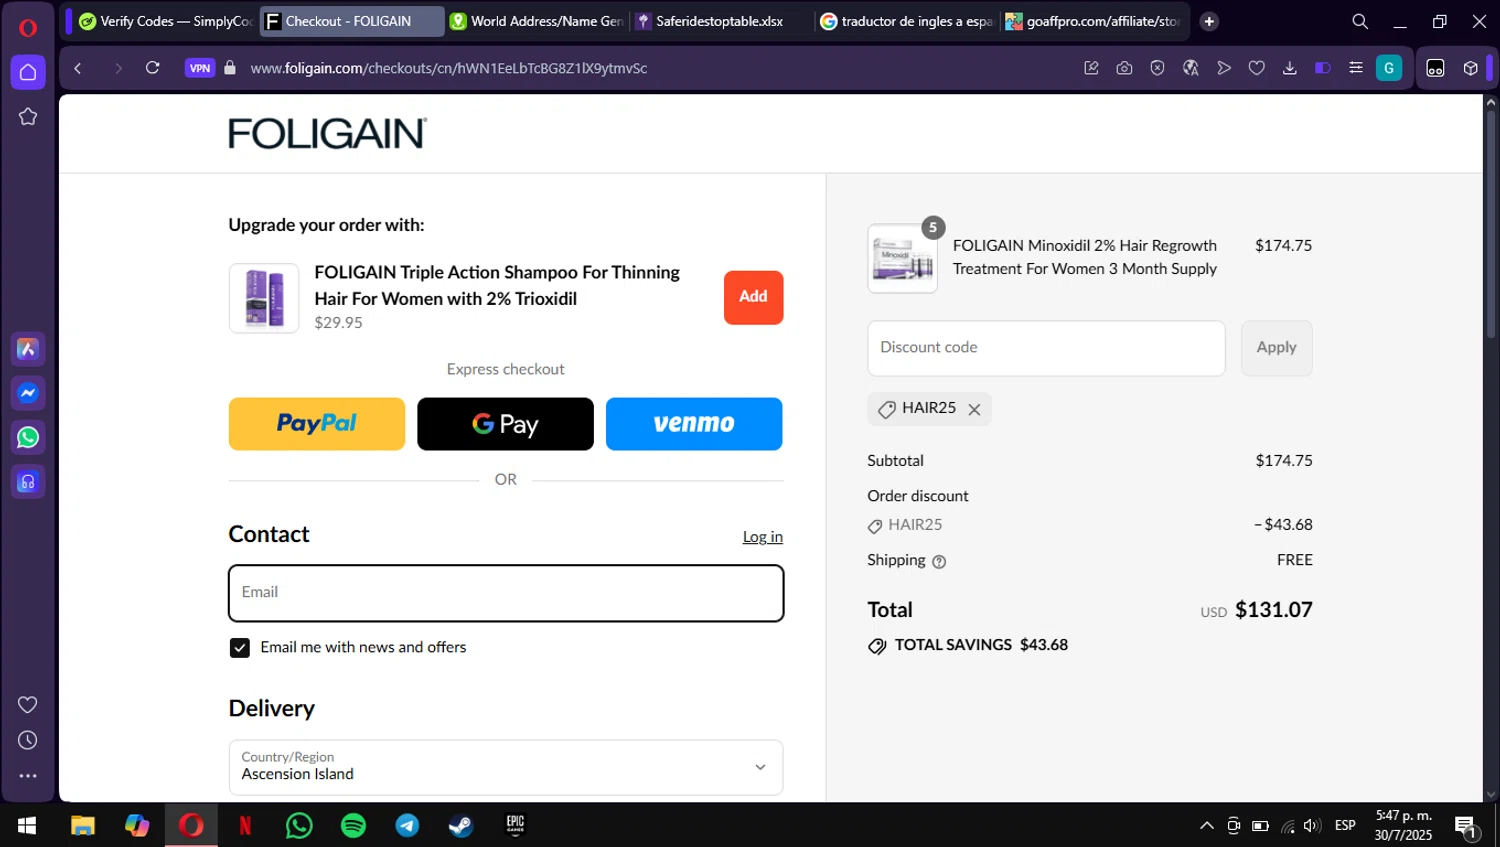Screen dimensions: 1500x847
Task: Click Shipping help question icon
Action: coord(939,561)
